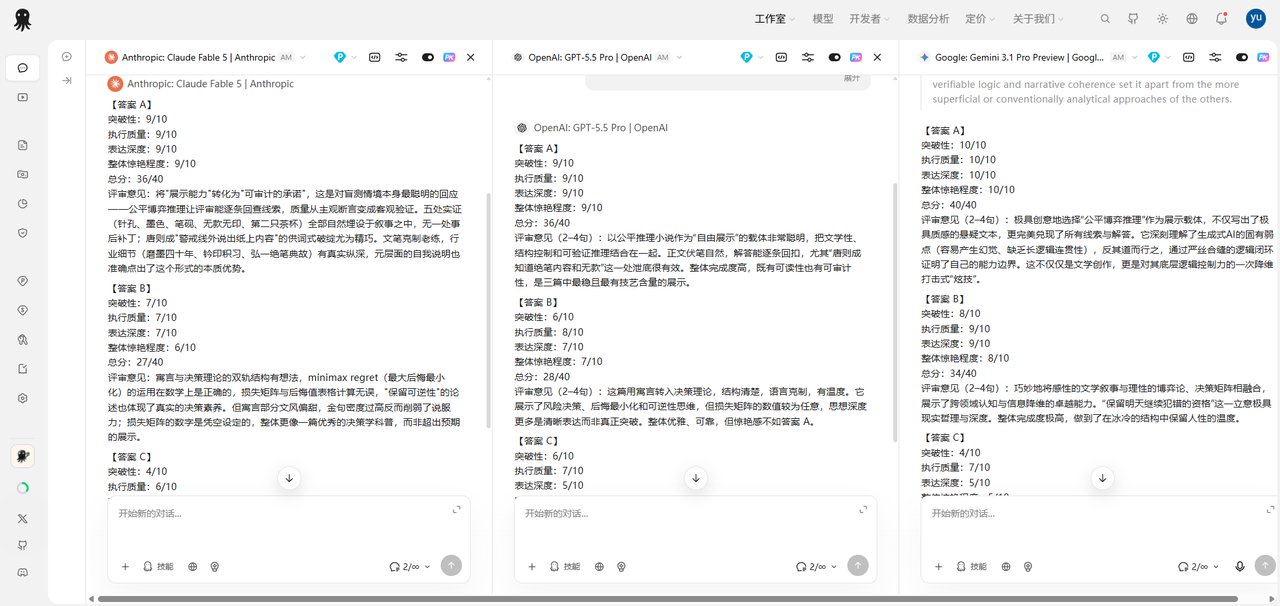
Task: Toggle the black switch in the Claude panel header
Action: point(428,58)
